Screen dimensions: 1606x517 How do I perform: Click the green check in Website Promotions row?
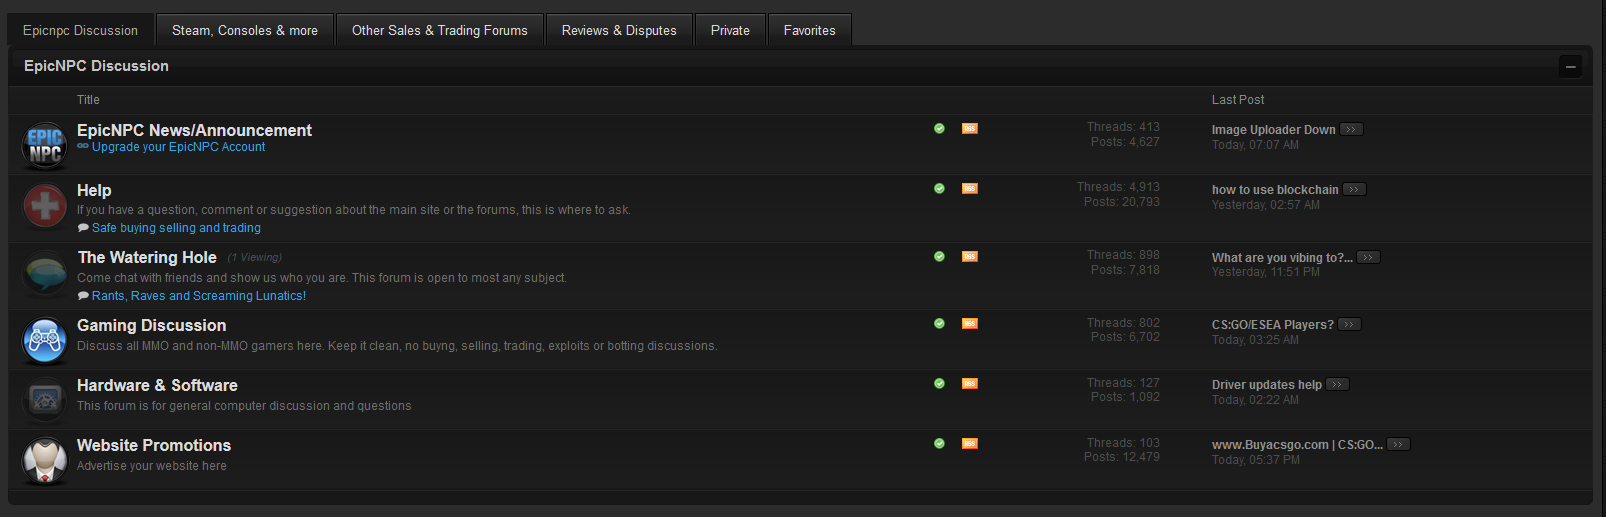click(939, 443)
